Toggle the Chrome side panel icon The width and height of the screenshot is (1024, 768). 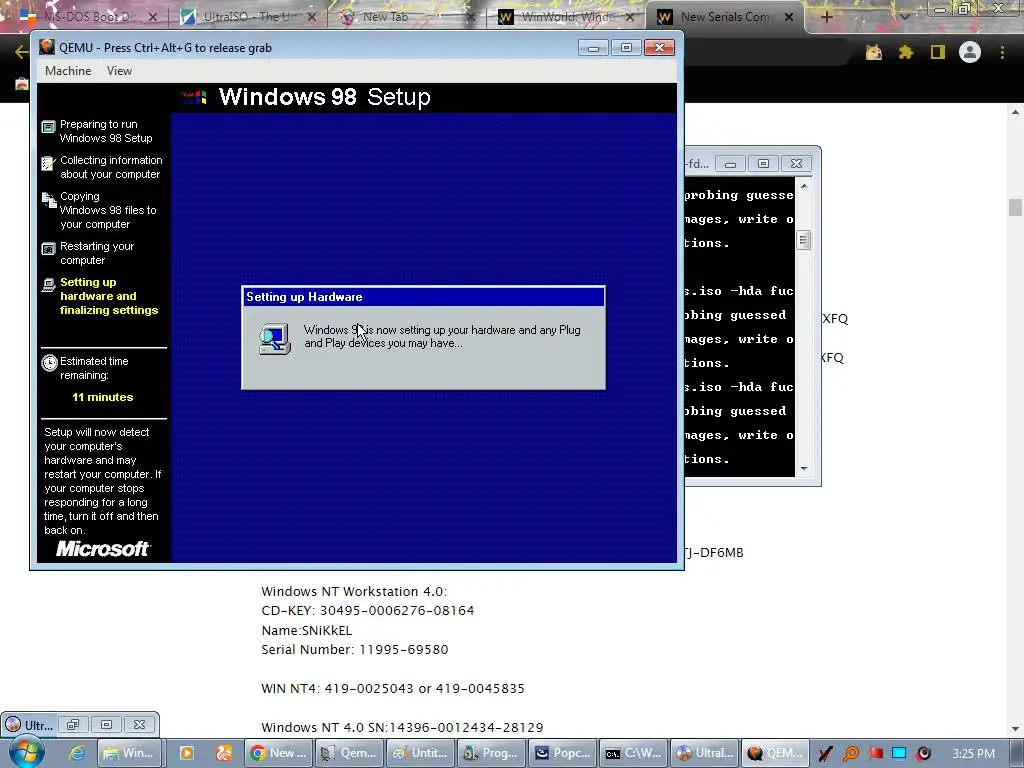pos(938,52)
